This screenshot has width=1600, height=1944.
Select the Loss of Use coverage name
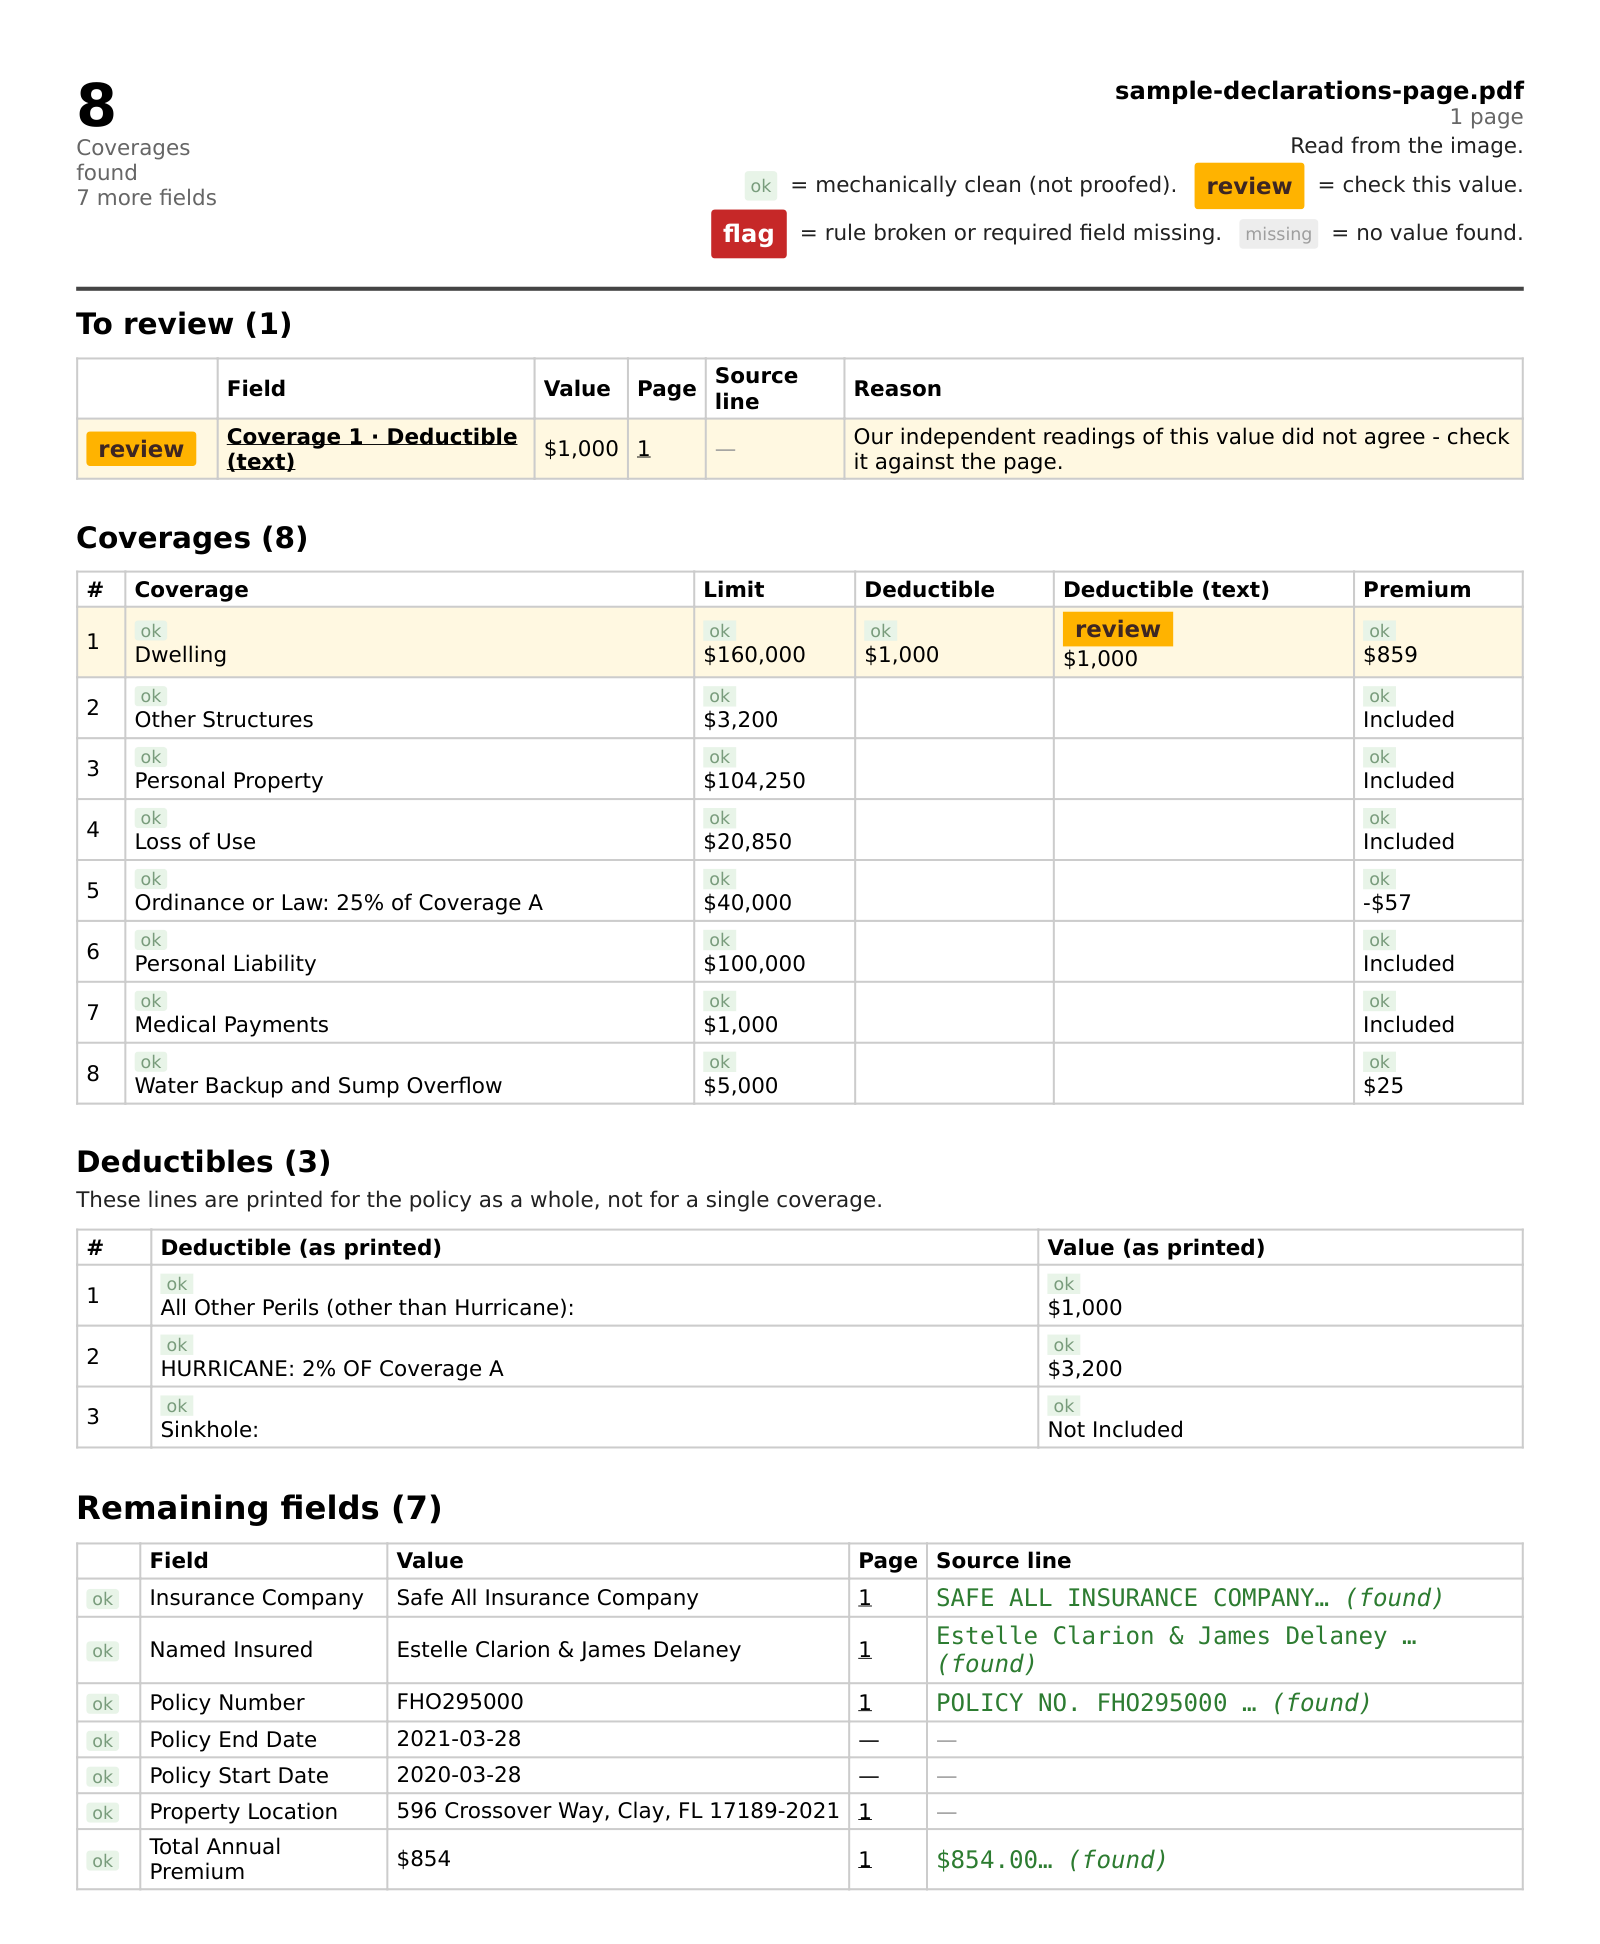pos(195,842)
